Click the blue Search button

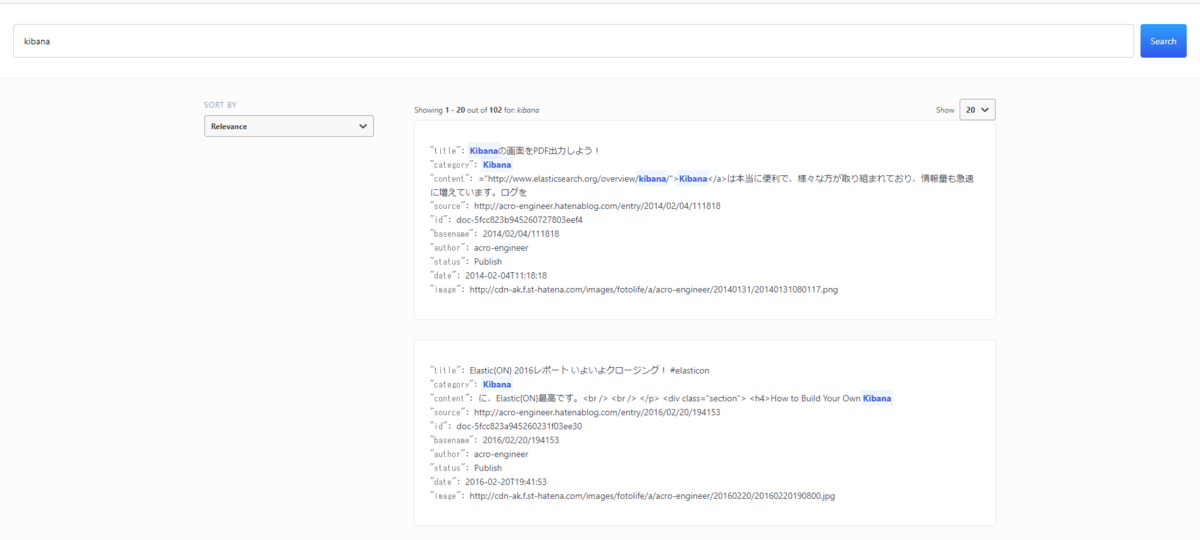tap(1163, 41)
